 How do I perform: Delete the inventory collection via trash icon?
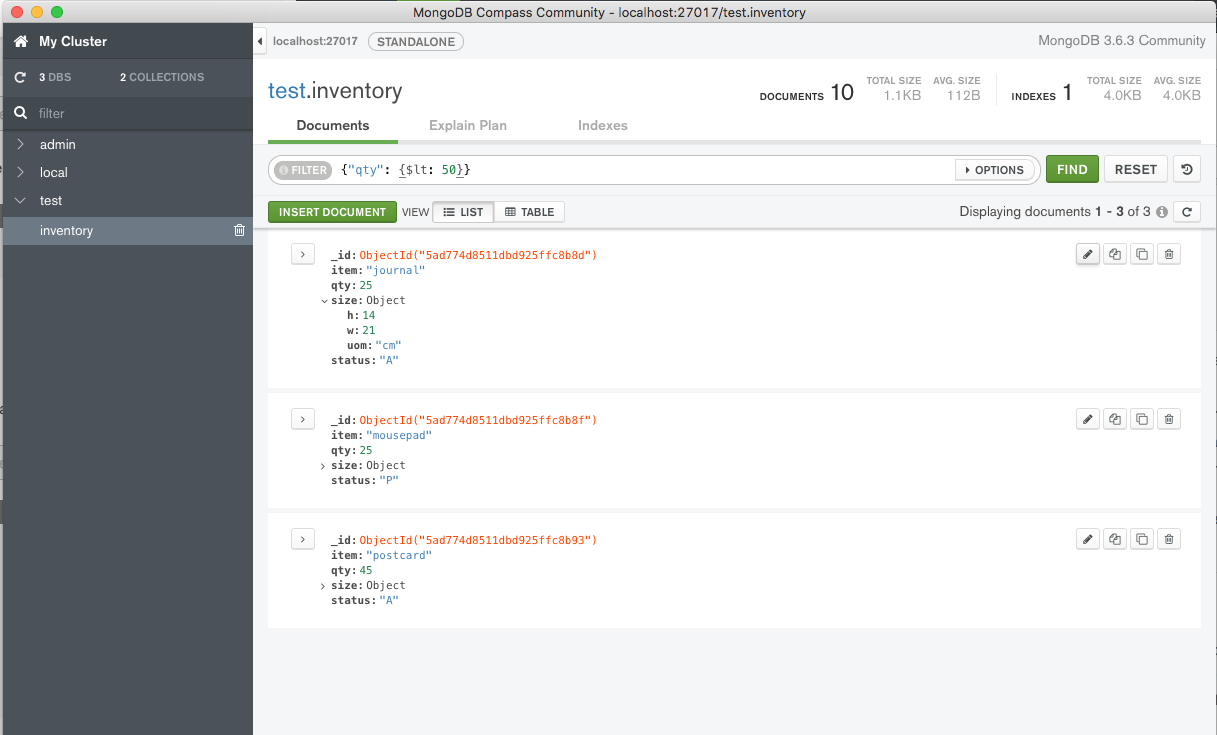(x=239, y=230)
